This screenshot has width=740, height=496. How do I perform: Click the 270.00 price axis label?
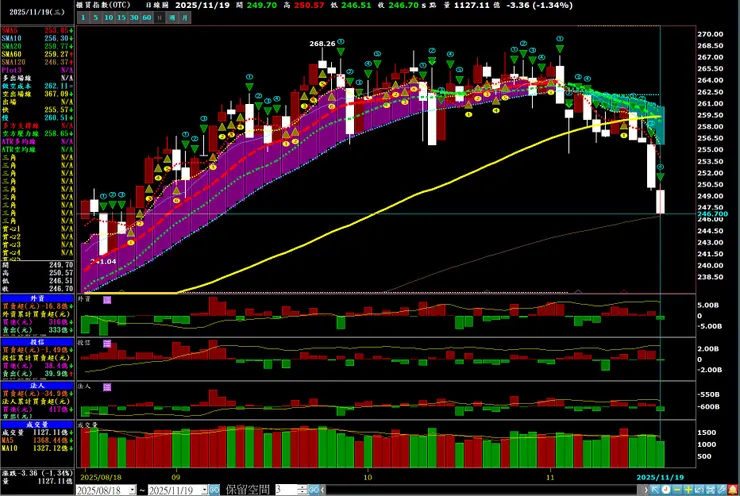[x=710, y=34]
